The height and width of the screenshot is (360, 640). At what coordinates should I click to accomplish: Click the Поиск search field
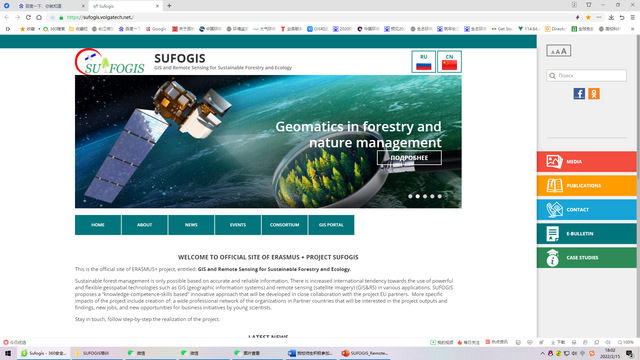586,76
